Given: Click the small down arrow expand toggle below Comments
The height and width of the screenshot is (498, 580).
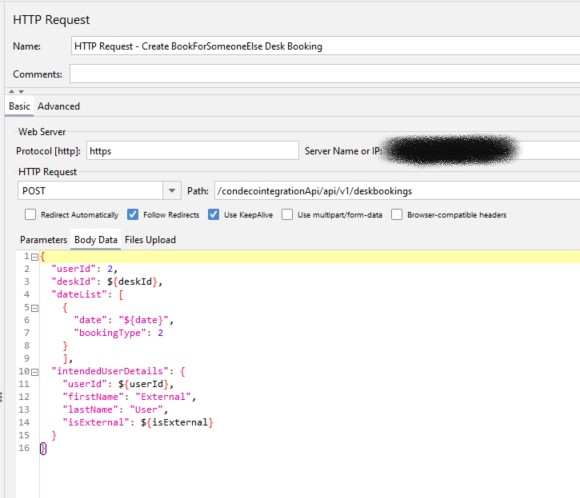Looking at the screenshot, I should (21, 91).
